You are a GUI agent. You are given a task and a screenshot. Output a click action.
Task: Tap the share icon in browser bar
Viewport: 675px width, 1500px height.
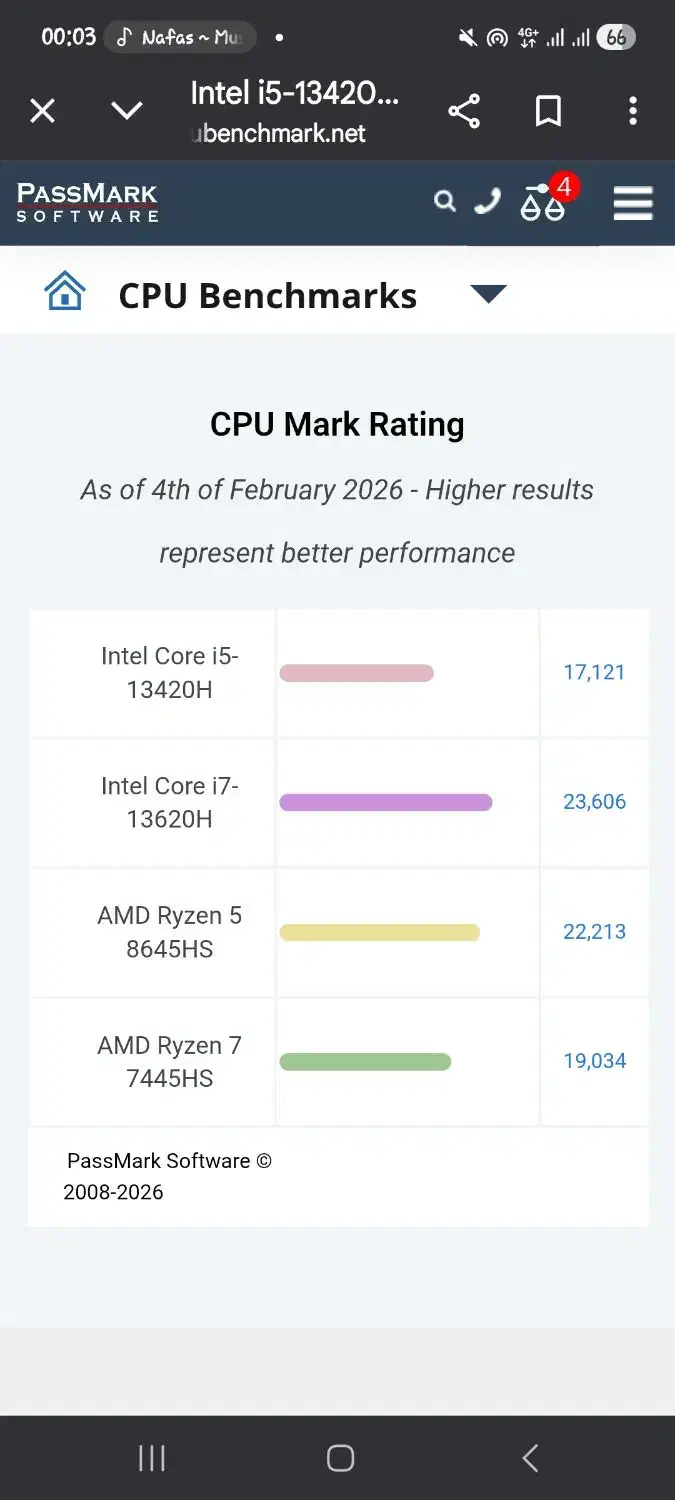coord(464,110)
